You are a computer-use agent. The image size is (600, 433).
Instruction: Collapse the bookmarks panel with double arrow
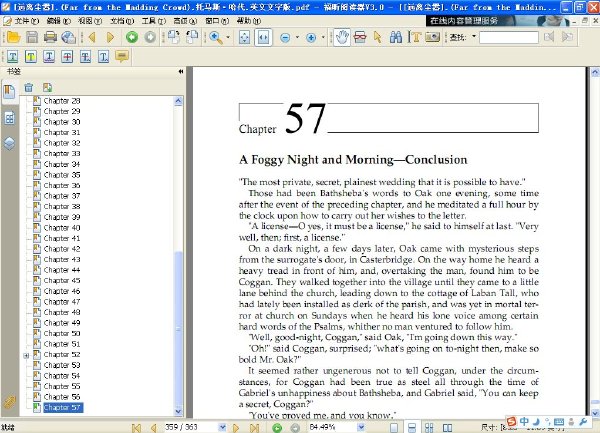click(181, 72)
